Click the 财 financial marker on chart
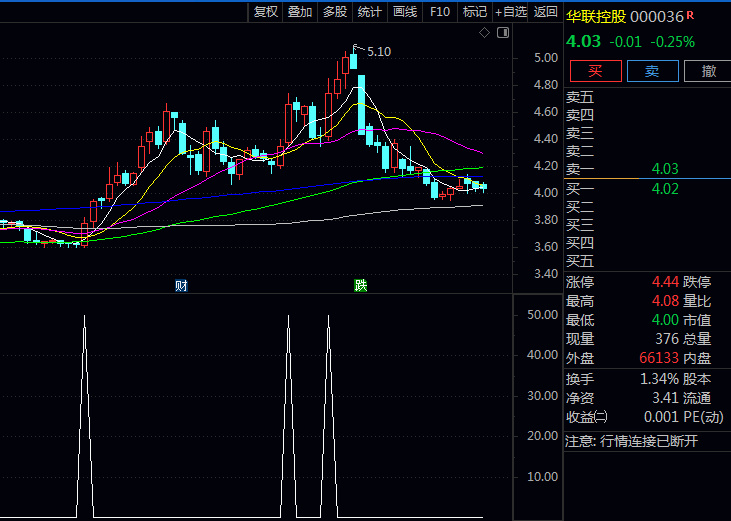The image size is (731, 521). click(181, 285)
